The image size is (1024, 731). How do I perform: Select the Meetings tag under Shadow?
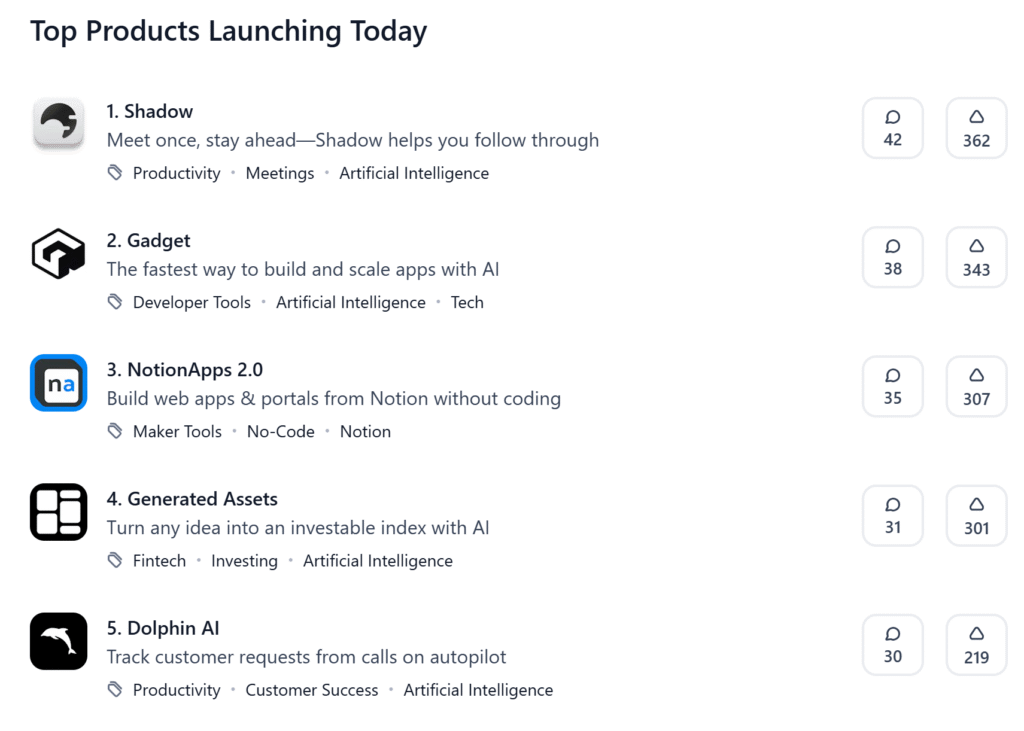(280, 173)
